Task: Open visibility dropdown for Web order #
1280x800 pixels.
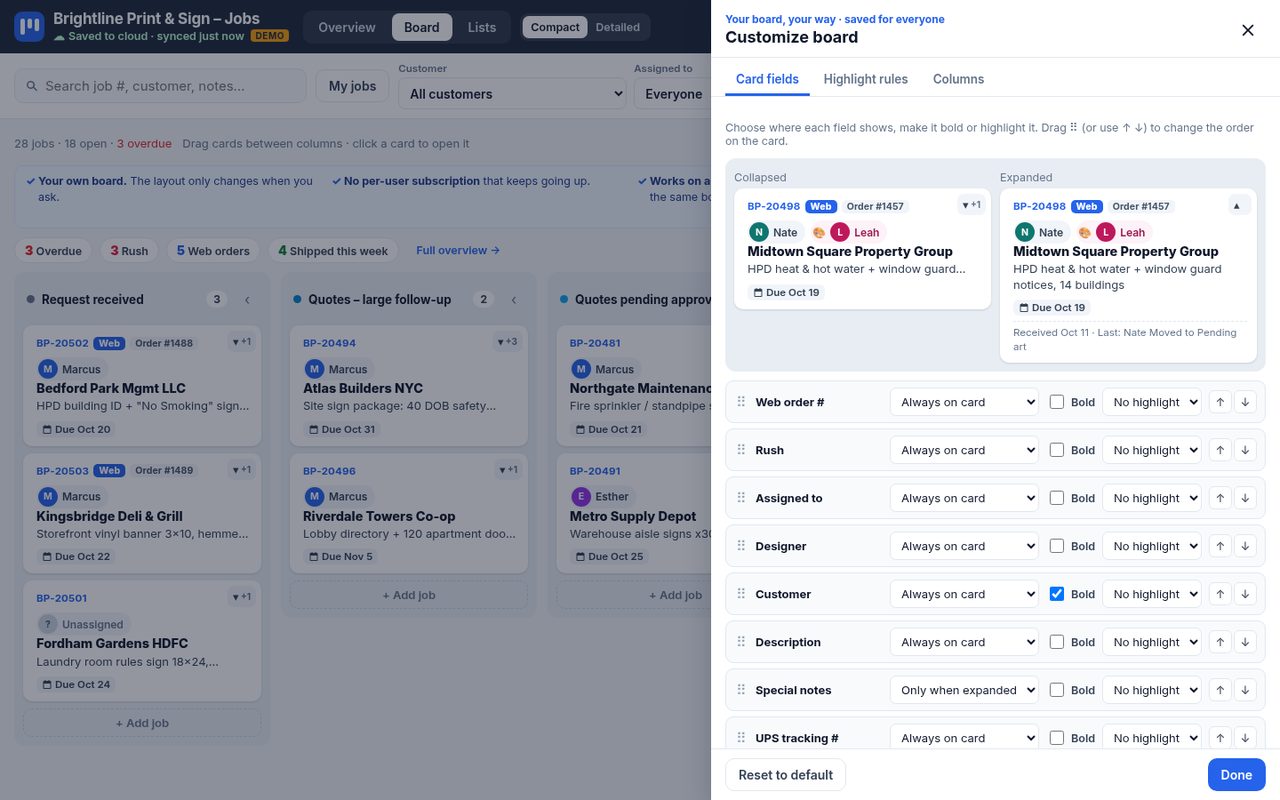Action: [964, 402]
